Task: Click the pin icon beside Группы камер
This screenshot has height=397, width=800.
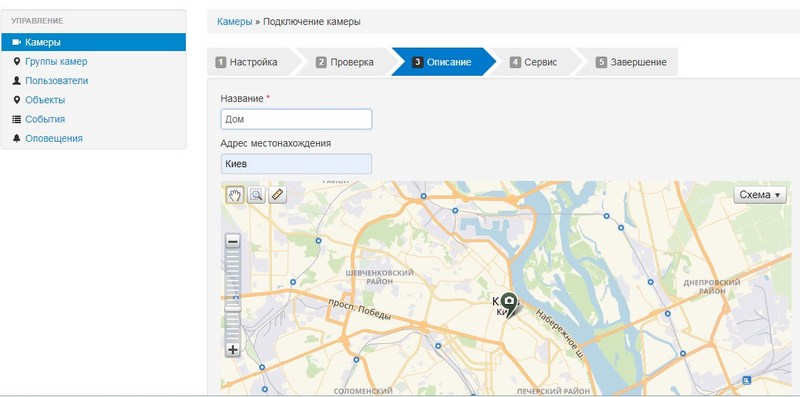Action: coord(16,61)
